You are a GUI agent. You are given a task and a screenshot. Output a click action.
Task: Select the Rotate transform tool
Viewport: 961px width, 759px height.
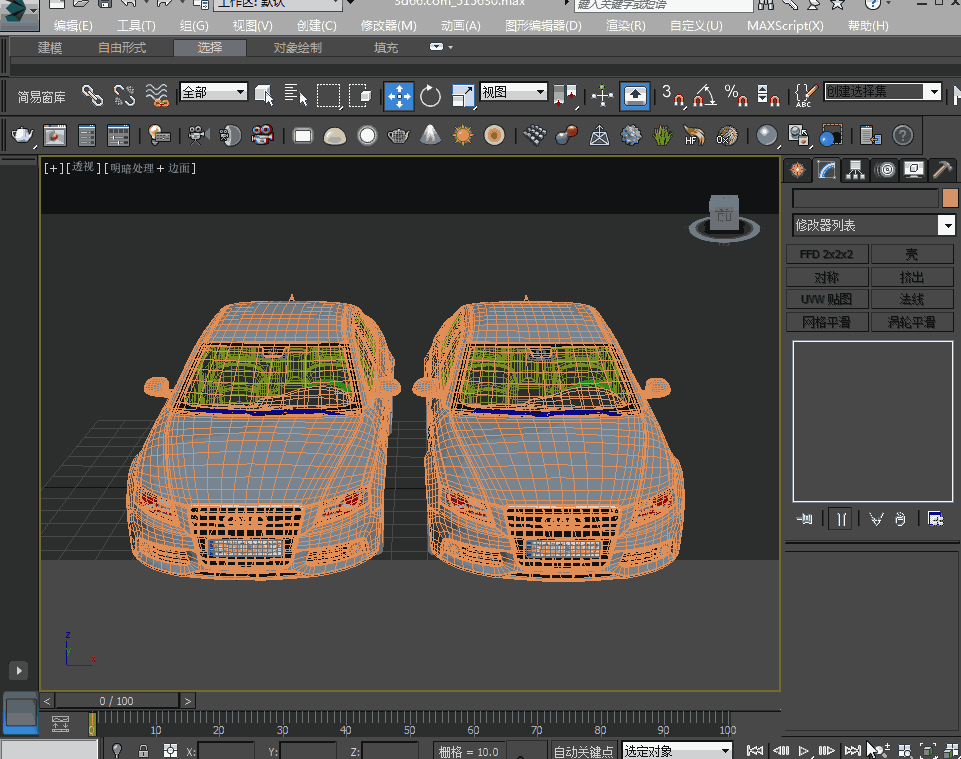coord(431,96)
